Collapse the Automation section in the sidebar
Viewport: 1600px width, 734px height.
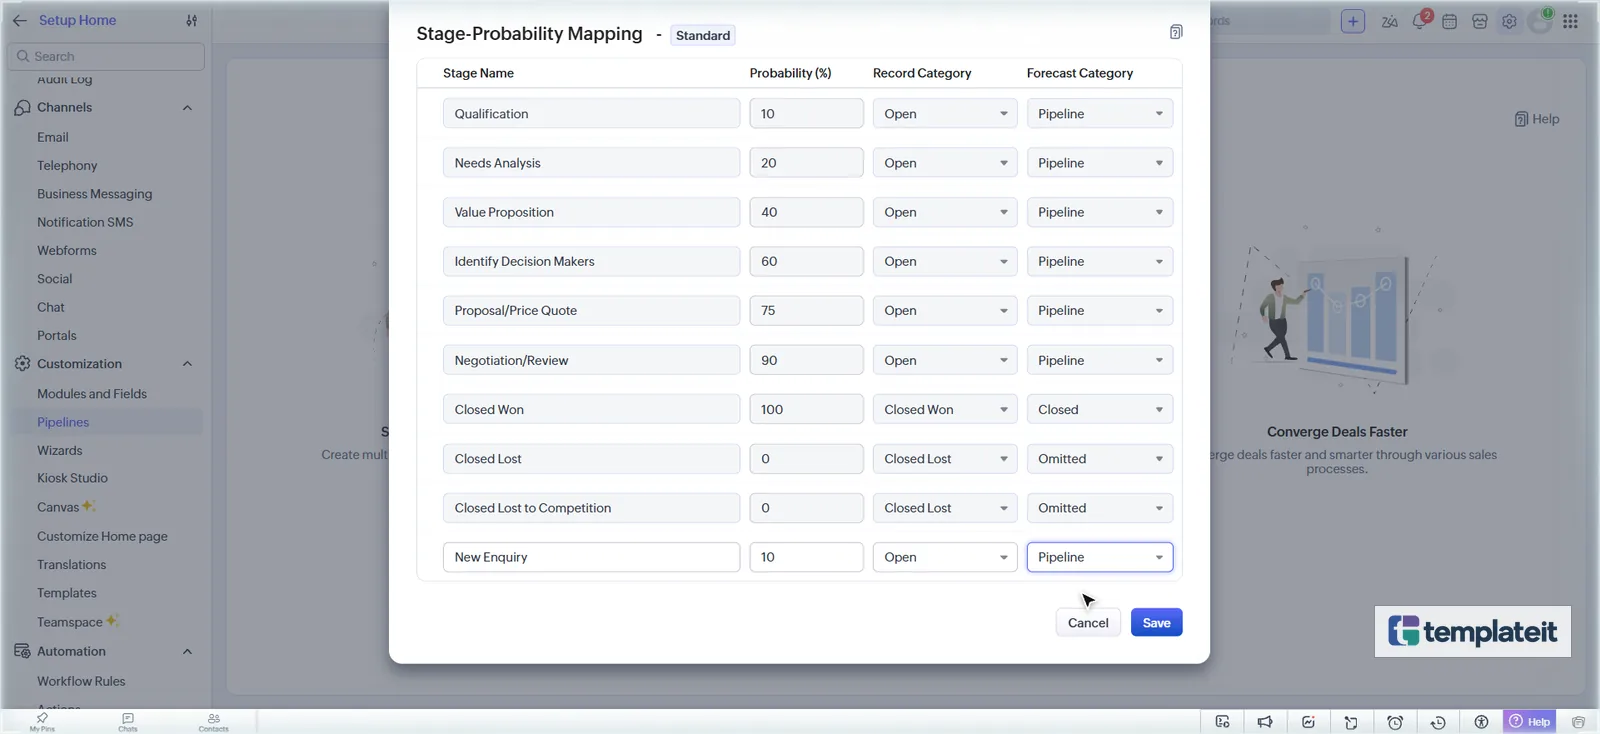pyautogui.click(x=187, y=652)
